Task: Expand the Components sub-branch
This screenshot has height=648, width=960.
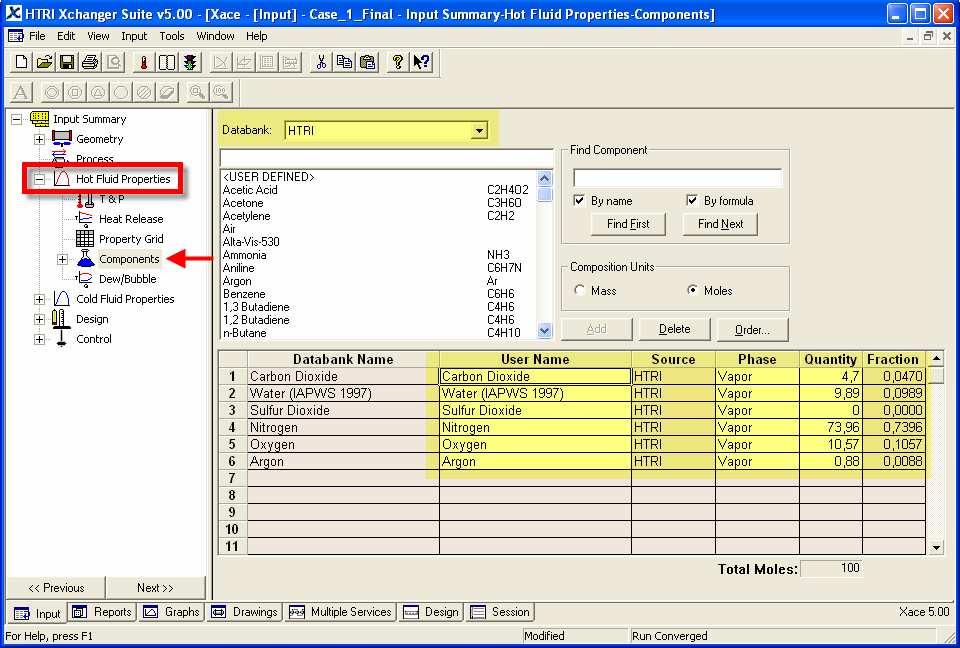Action: pyautogui.click(x=62, y=259)
